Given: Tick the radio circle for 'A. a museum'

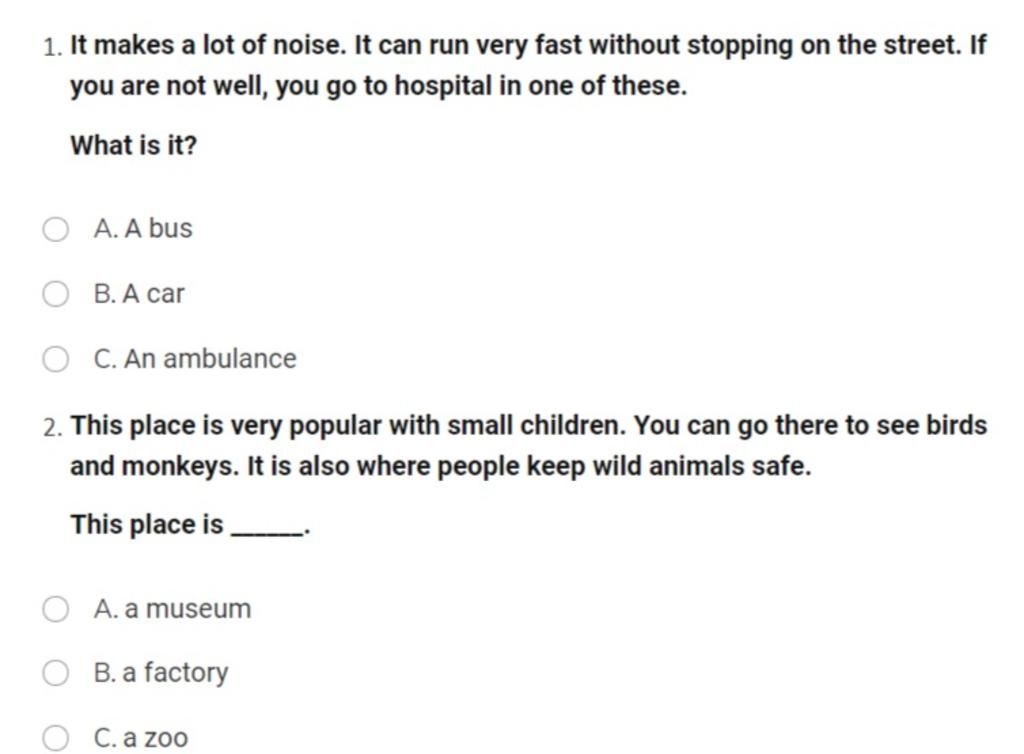Looking at the screenshot, I should (x=56, y=608).
